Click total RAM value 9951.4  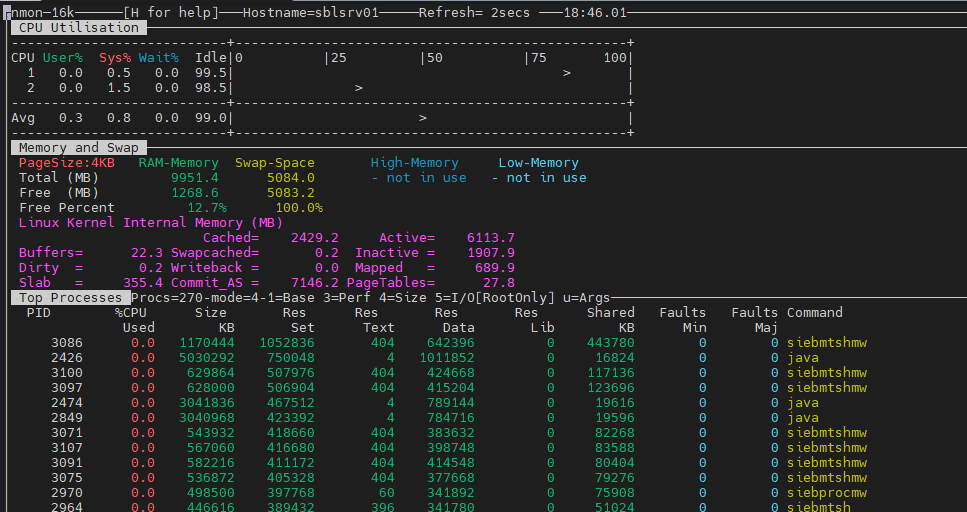(195, 178)
